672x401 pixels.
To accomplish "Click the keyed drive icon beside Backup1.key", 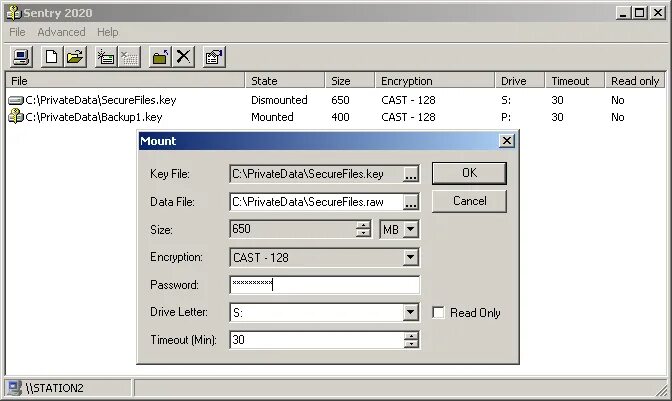I will pyautogui.click(x=16, y=117).
